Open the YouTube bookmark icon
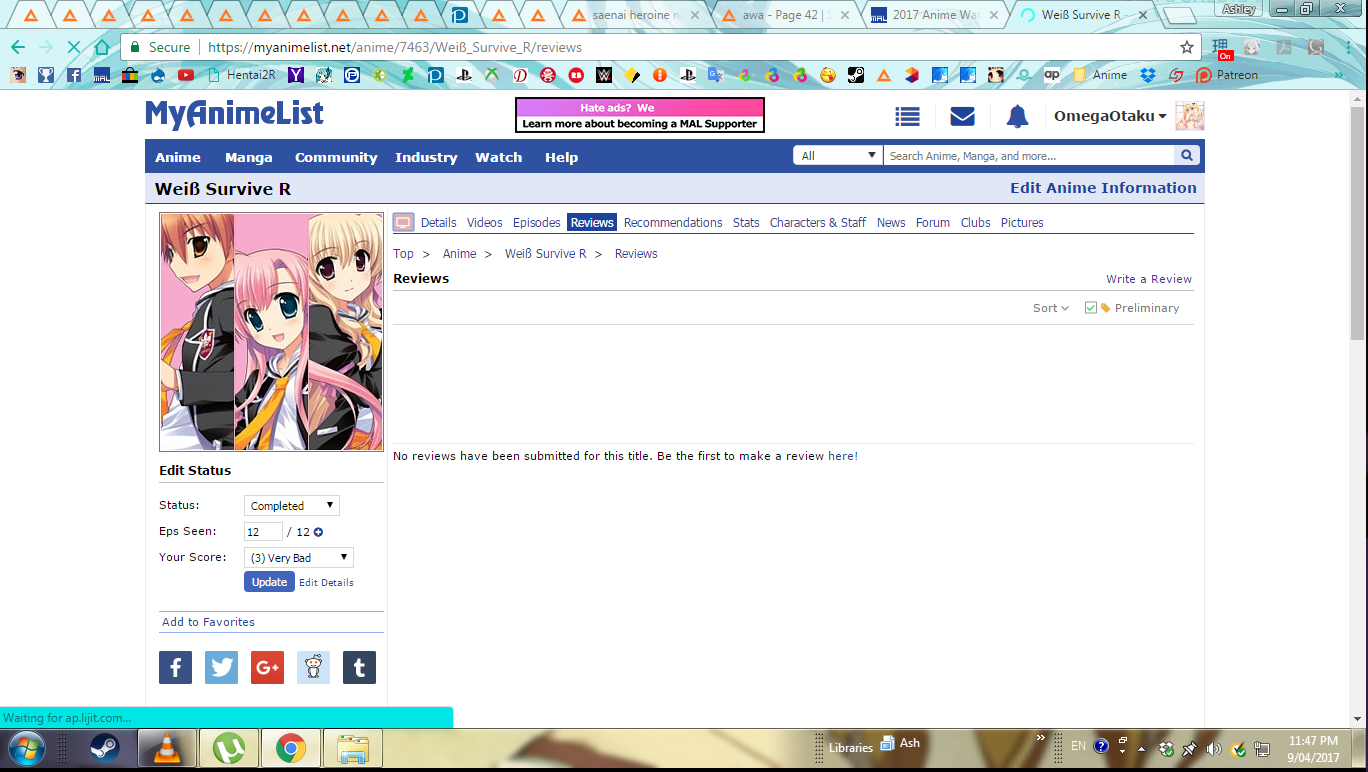The image size is (1368, 772). tap(186, 75)
